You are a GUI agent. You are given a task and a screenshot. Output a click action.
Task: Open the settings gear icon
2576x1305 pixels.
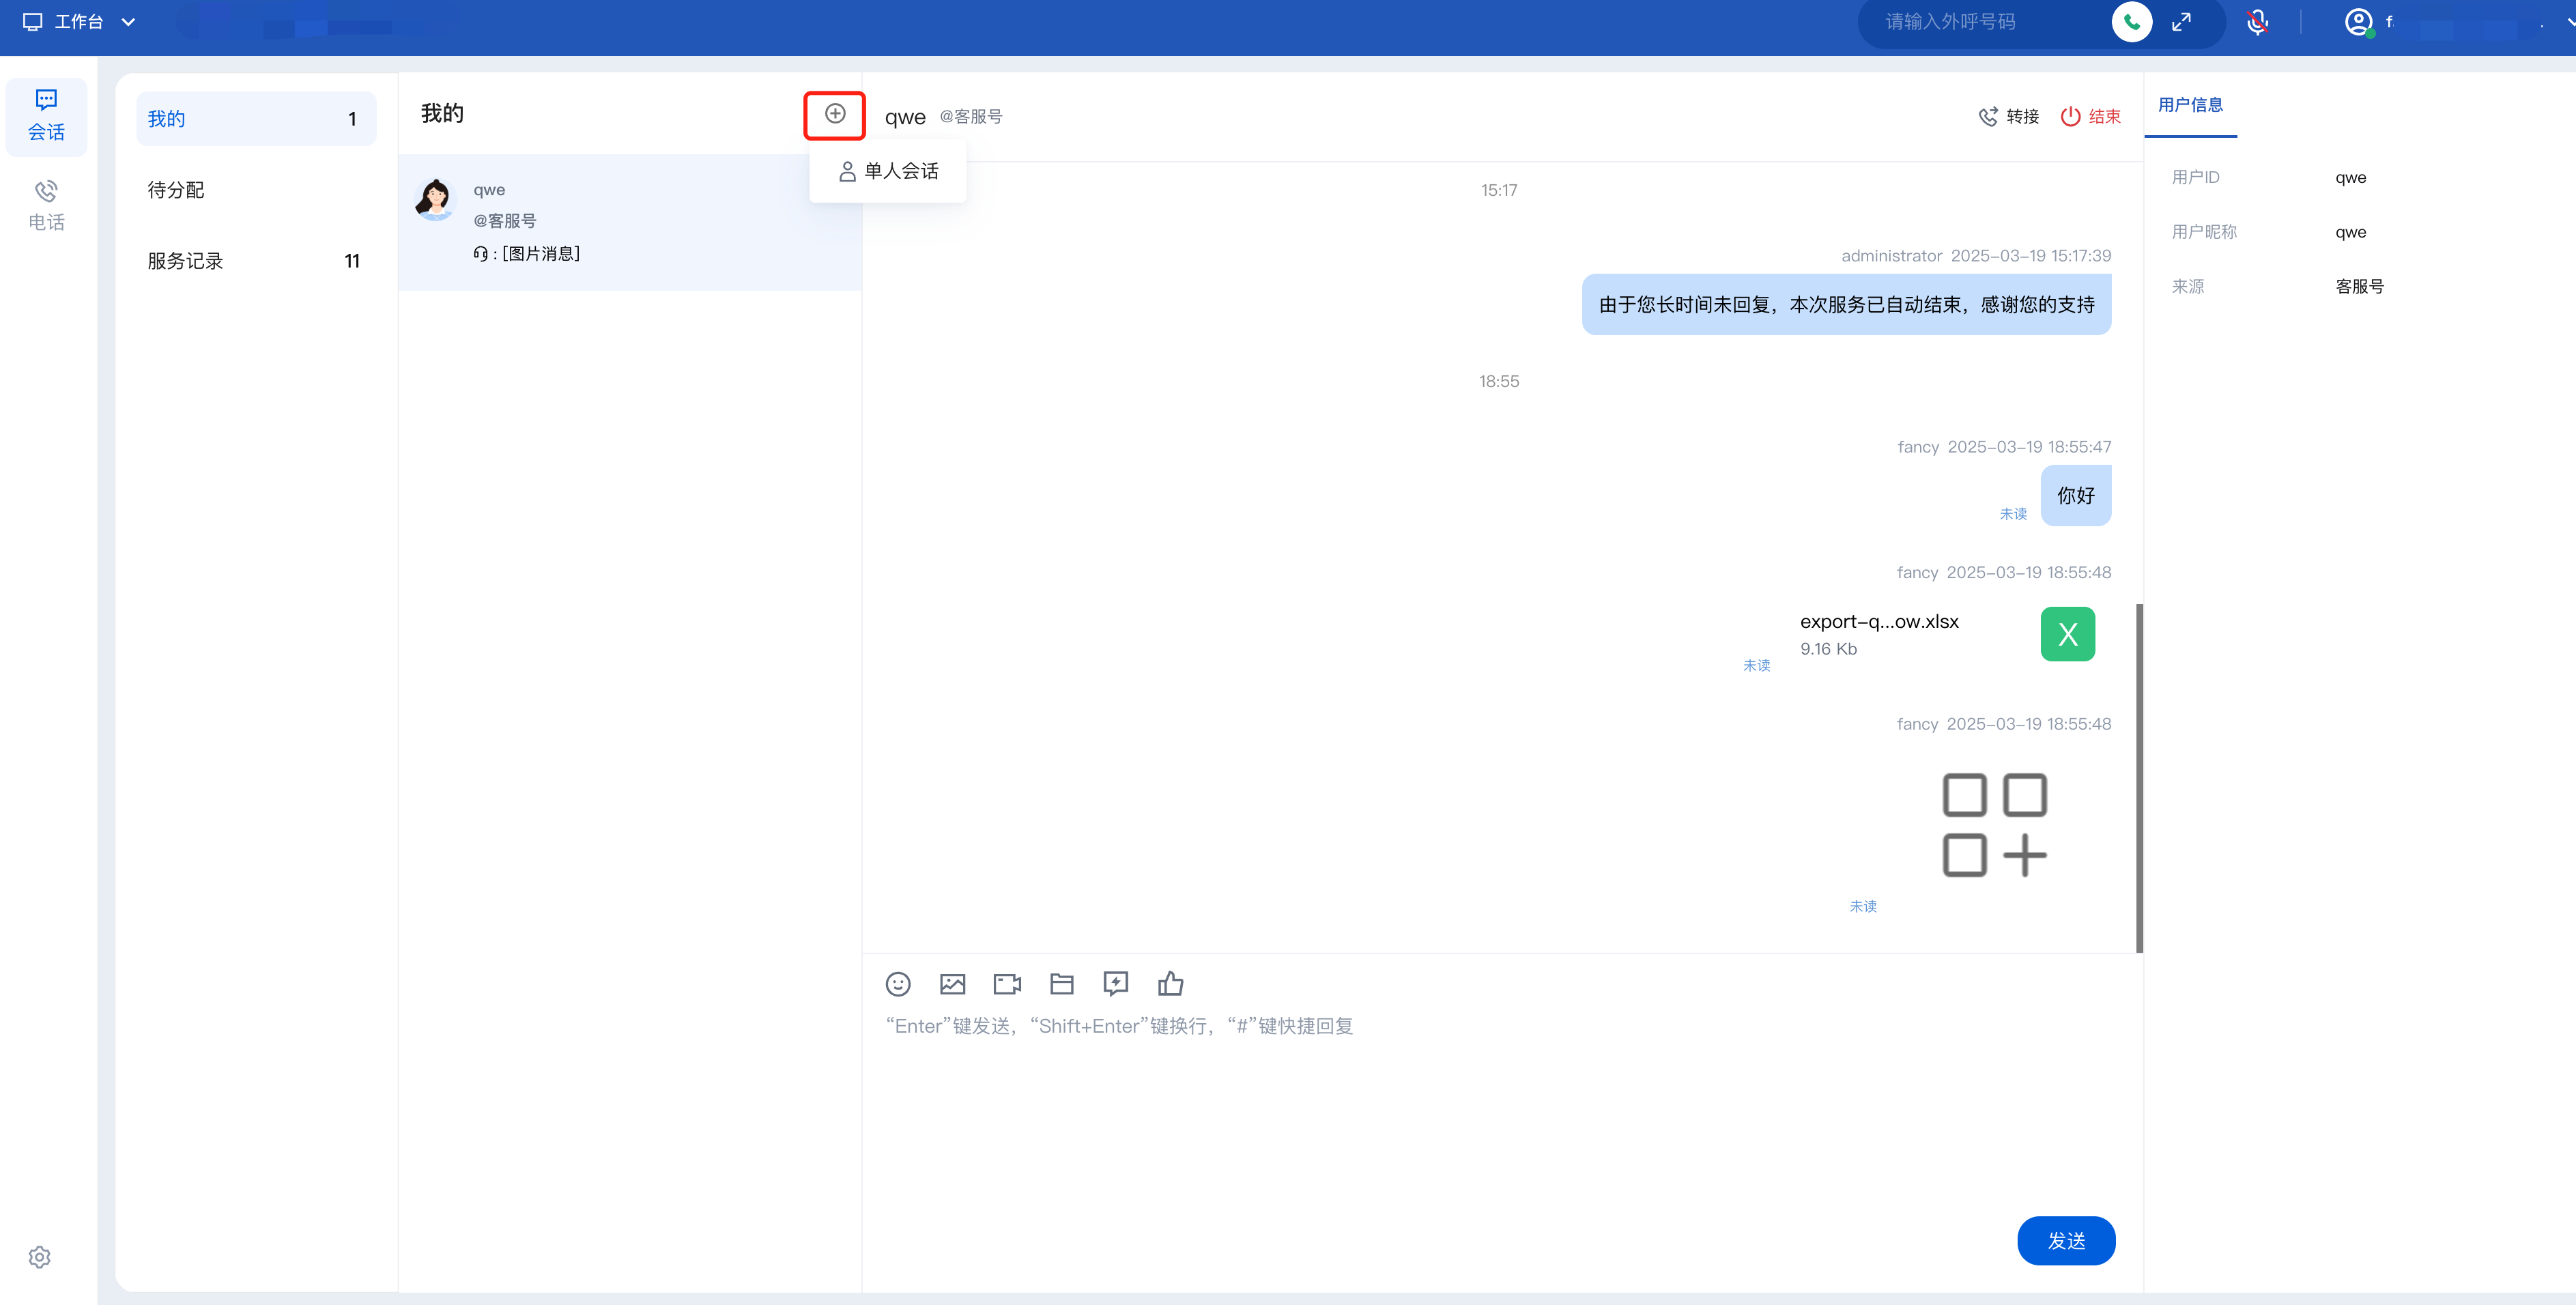(x=40, y=1257)
